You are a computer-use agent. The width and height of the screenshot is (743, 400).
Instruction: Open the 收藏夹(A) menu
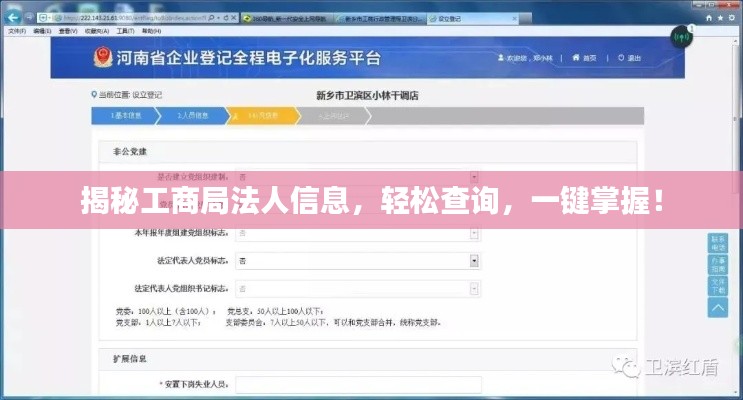97,31
